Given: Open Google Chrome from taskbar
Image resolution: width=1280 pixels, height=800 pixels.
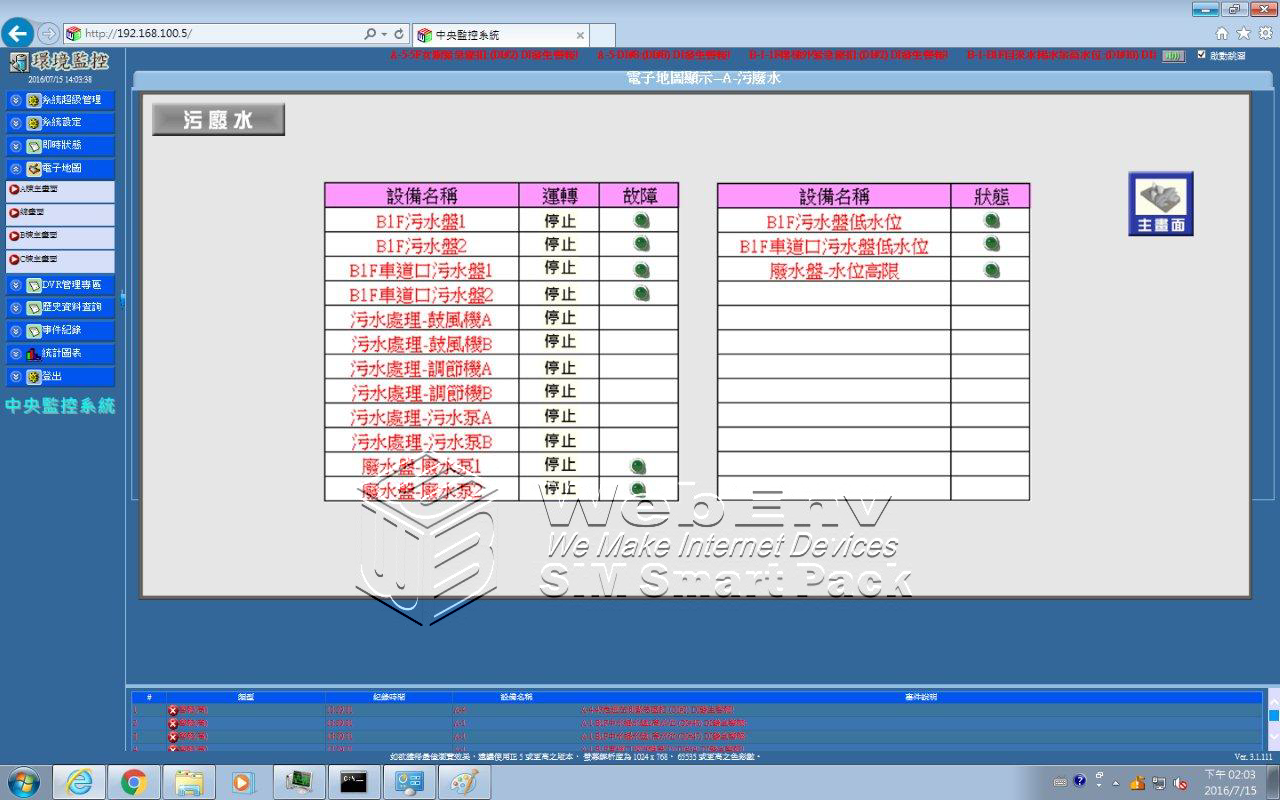Looking at the screenshot, I should click(134, 781).
